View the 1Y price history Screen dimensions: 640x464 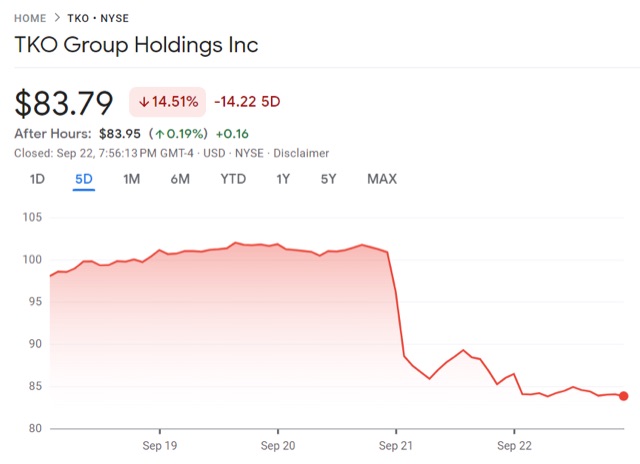coord(284,179)
